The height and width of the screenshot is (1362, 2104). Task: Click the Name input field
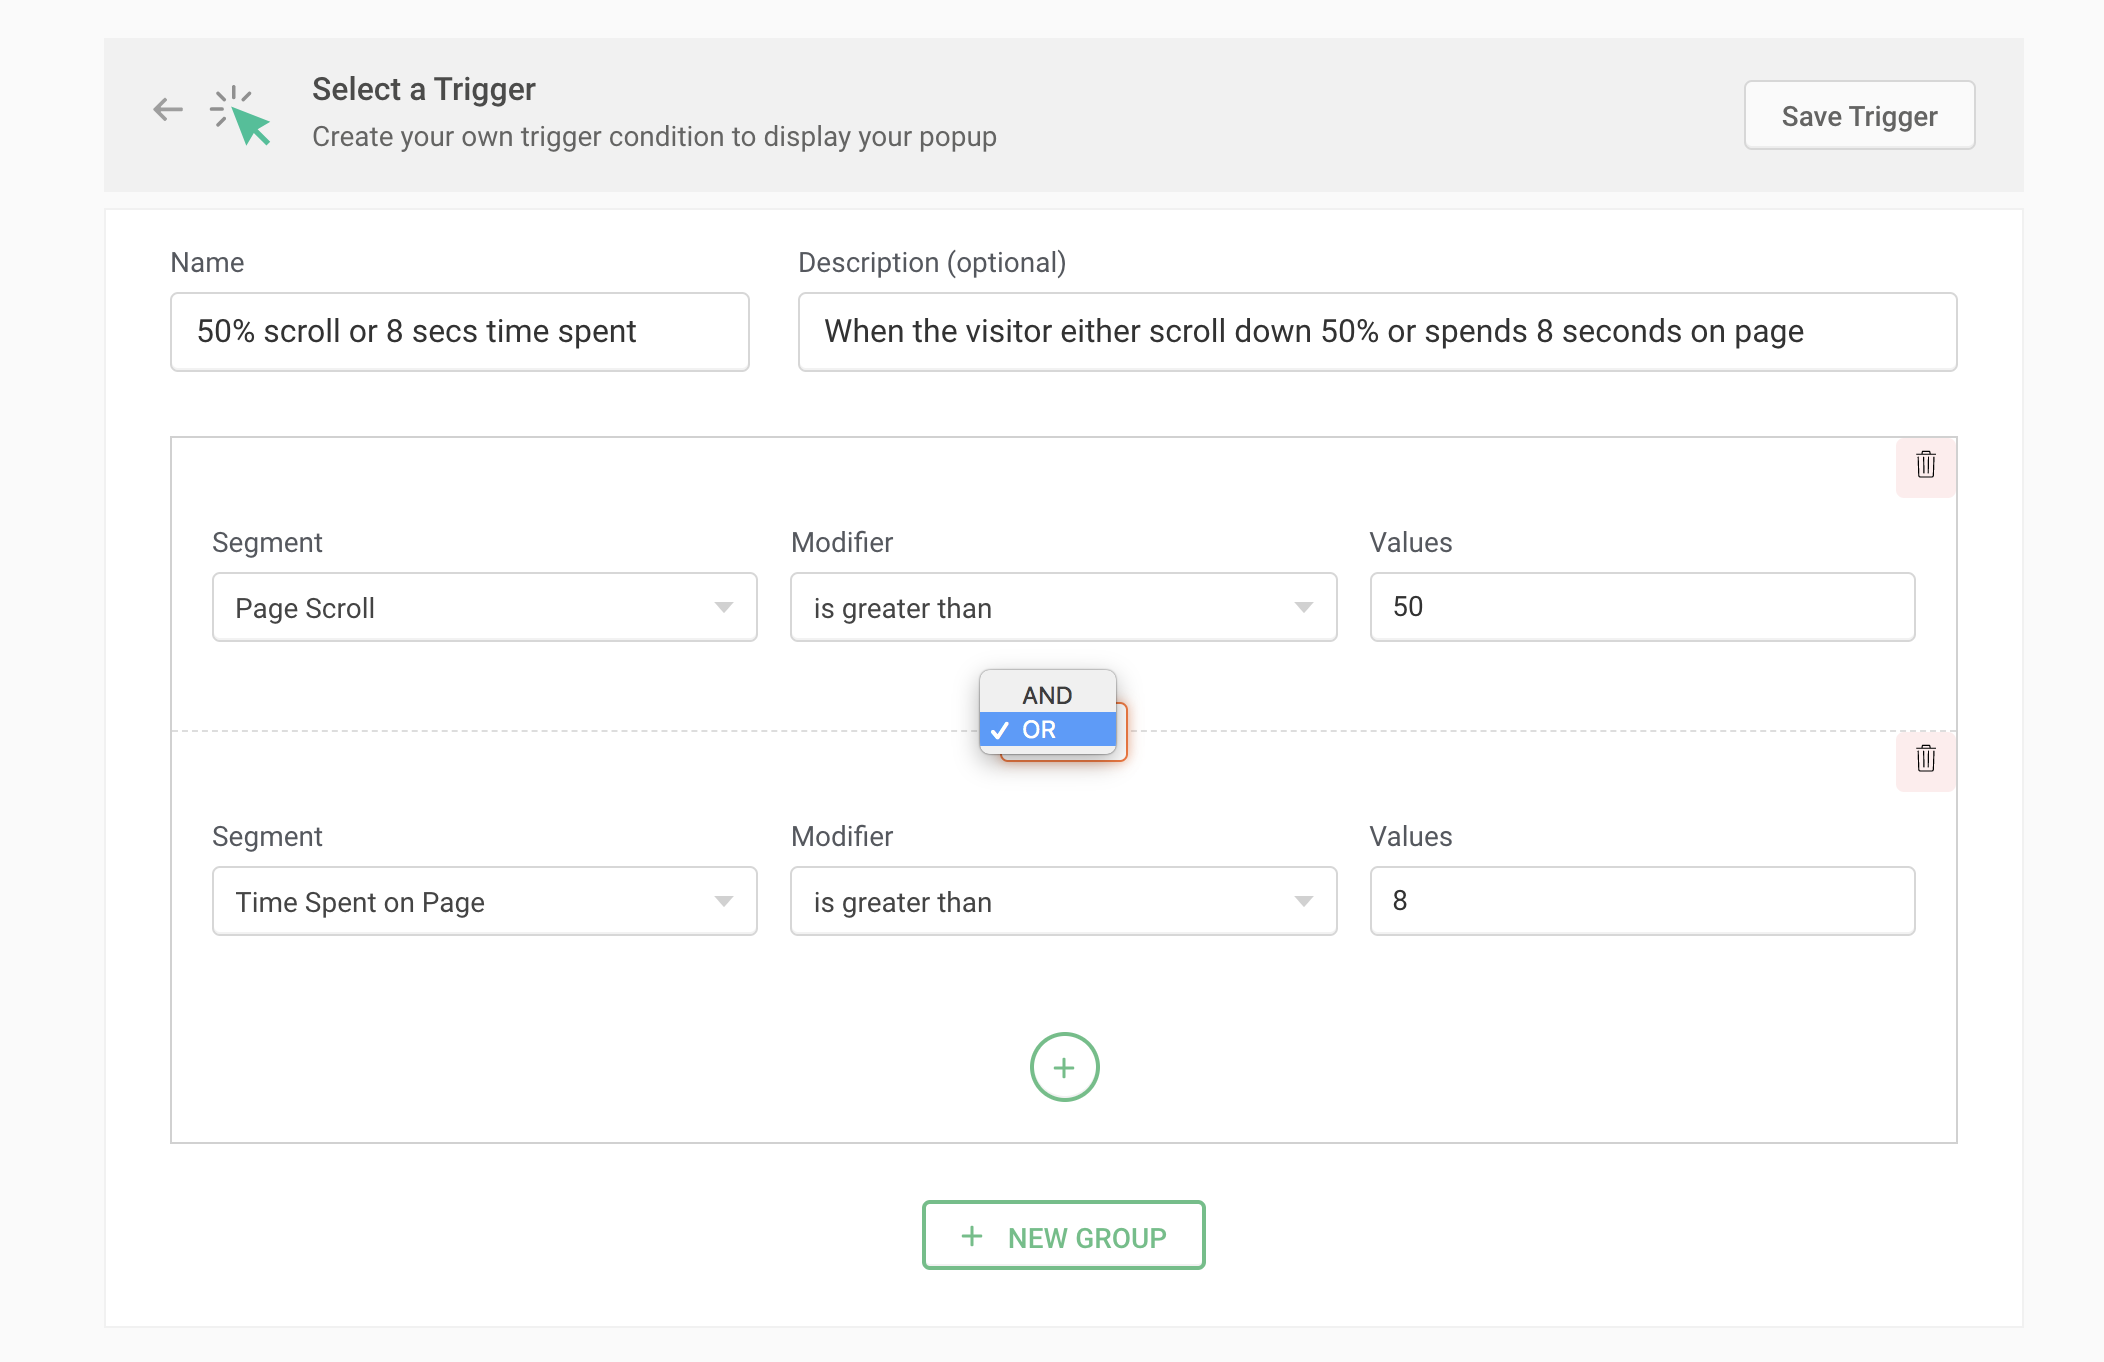click(459, 332)
